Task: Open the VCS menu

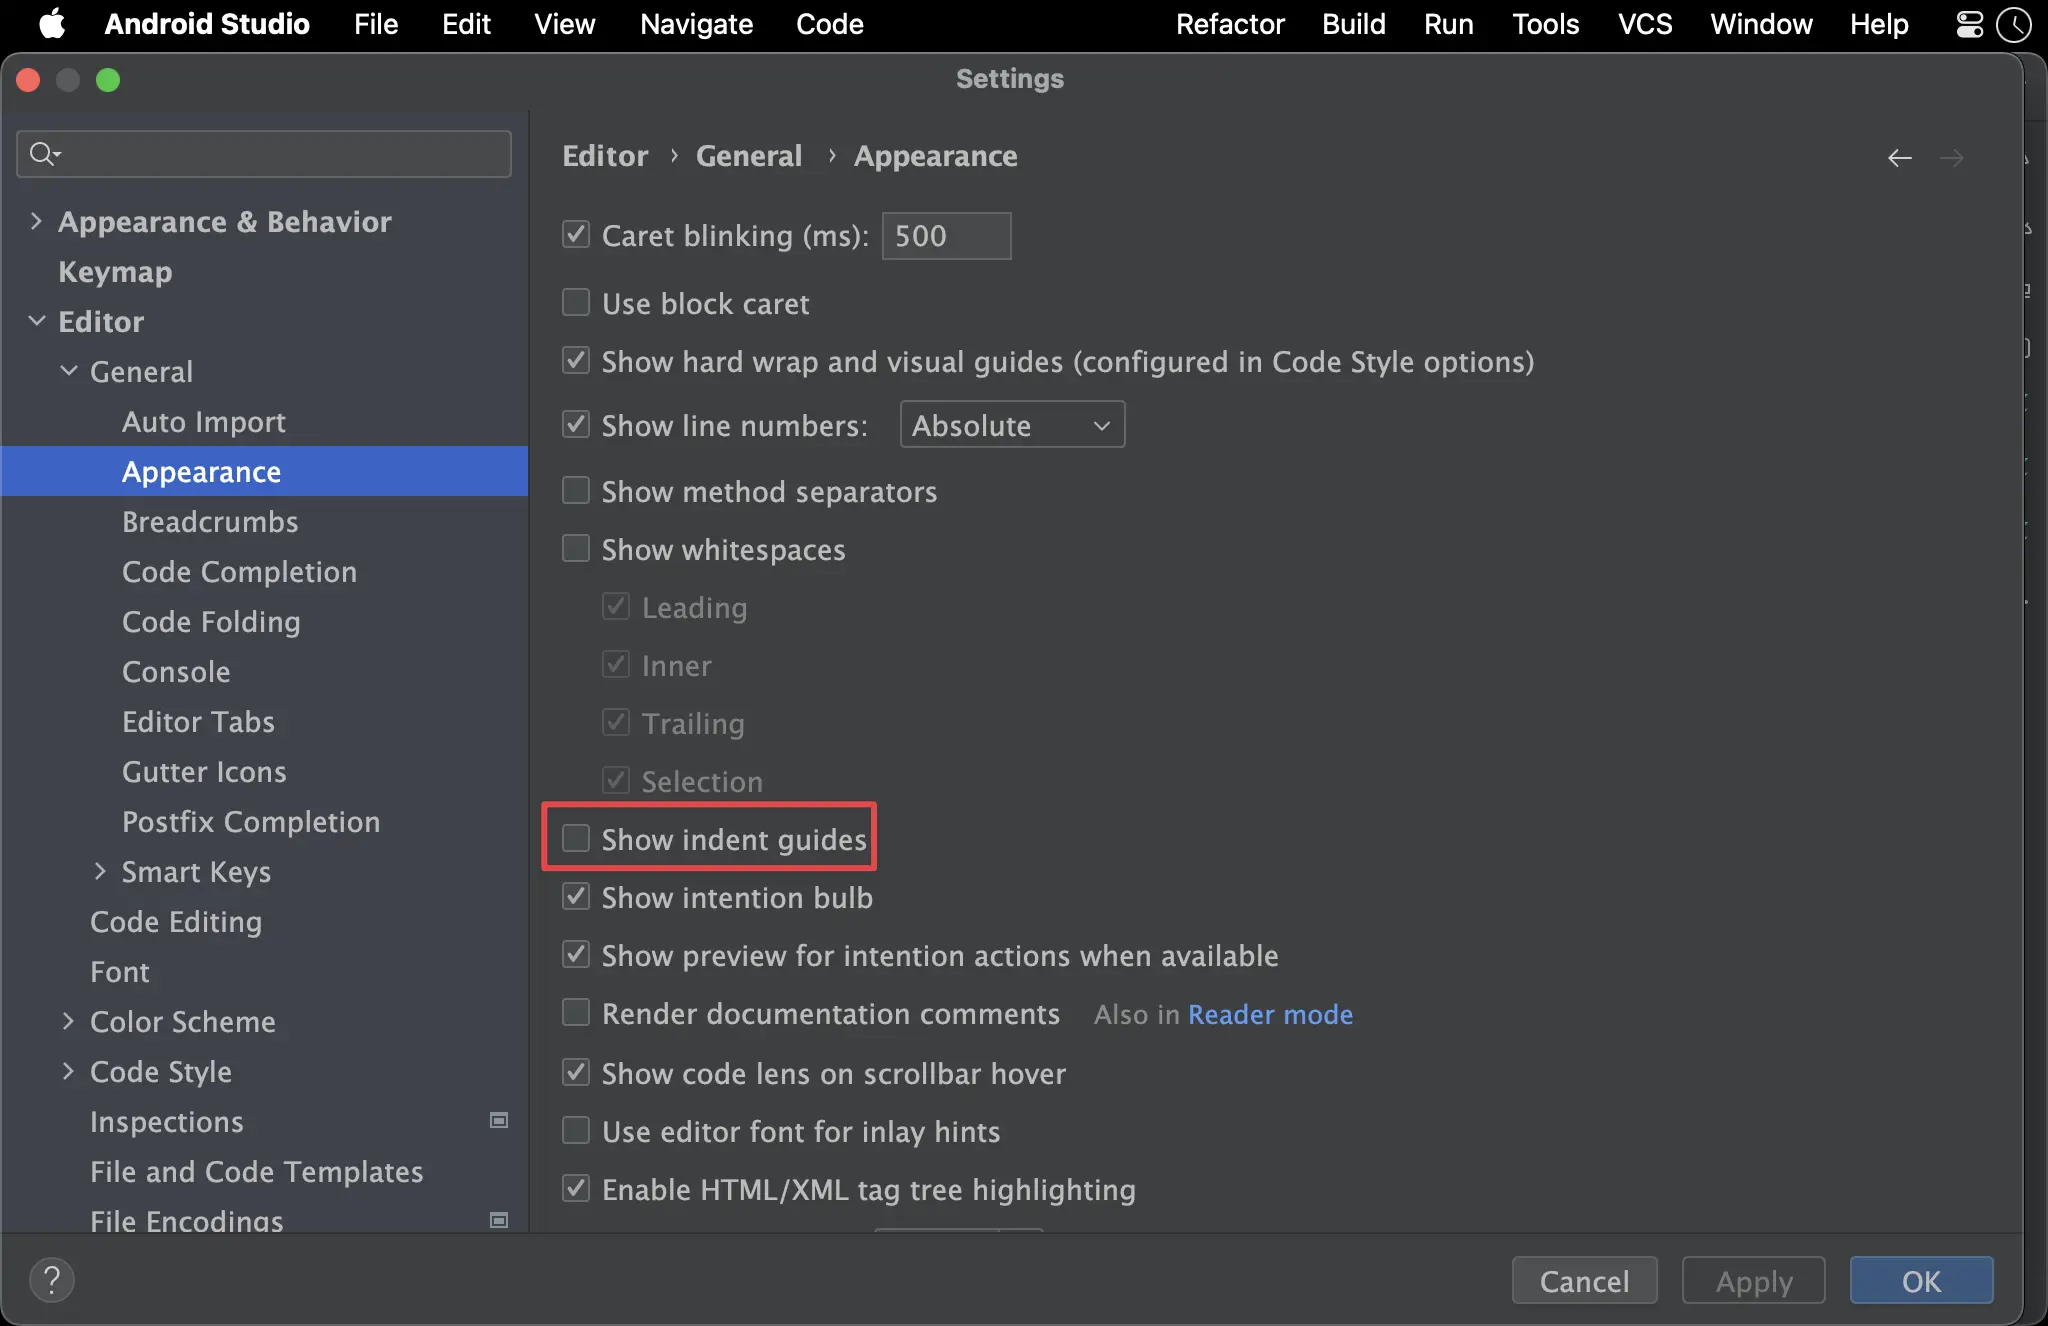Action: [x=1645, y=24]
